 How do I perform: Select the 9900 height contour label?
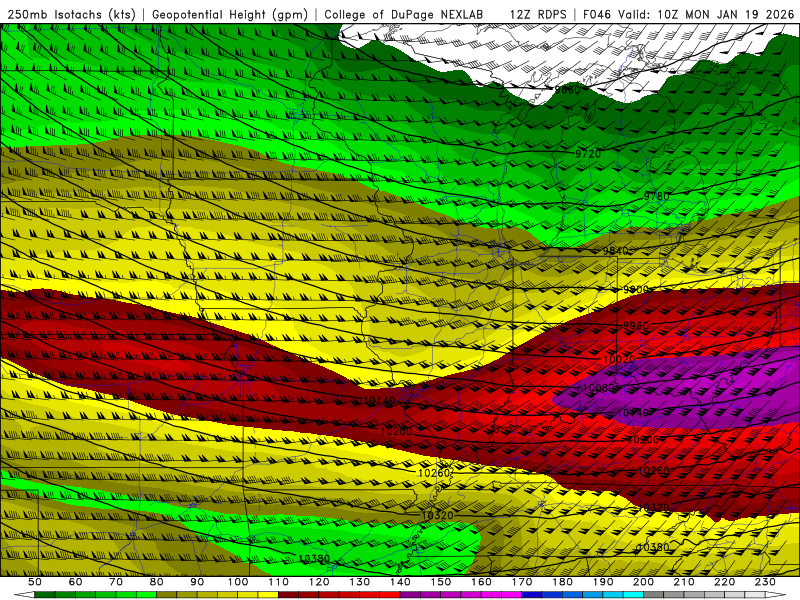point(636,289)
